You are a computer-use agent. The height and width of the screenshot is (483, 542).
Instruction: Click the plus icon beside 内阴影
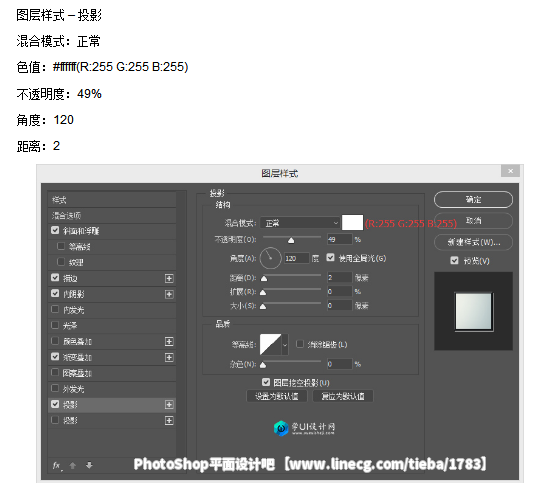[x=169, y=294]
